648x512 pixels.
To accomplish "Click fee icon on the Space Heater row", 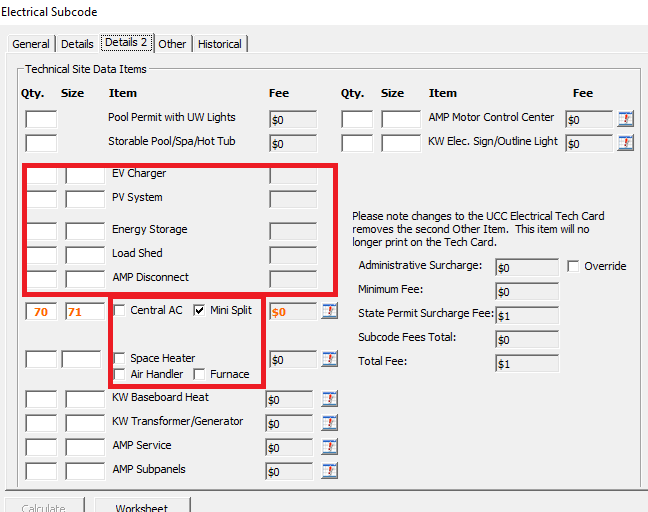I will pos(329,359).
